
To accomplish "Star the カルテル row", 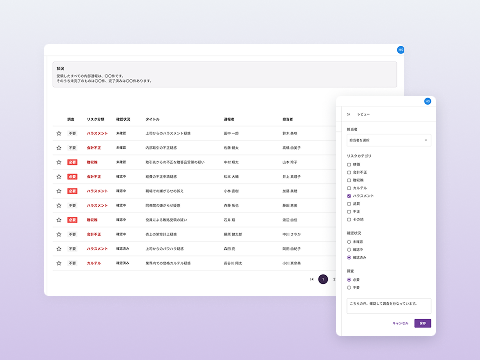I will tap(59, 263).
